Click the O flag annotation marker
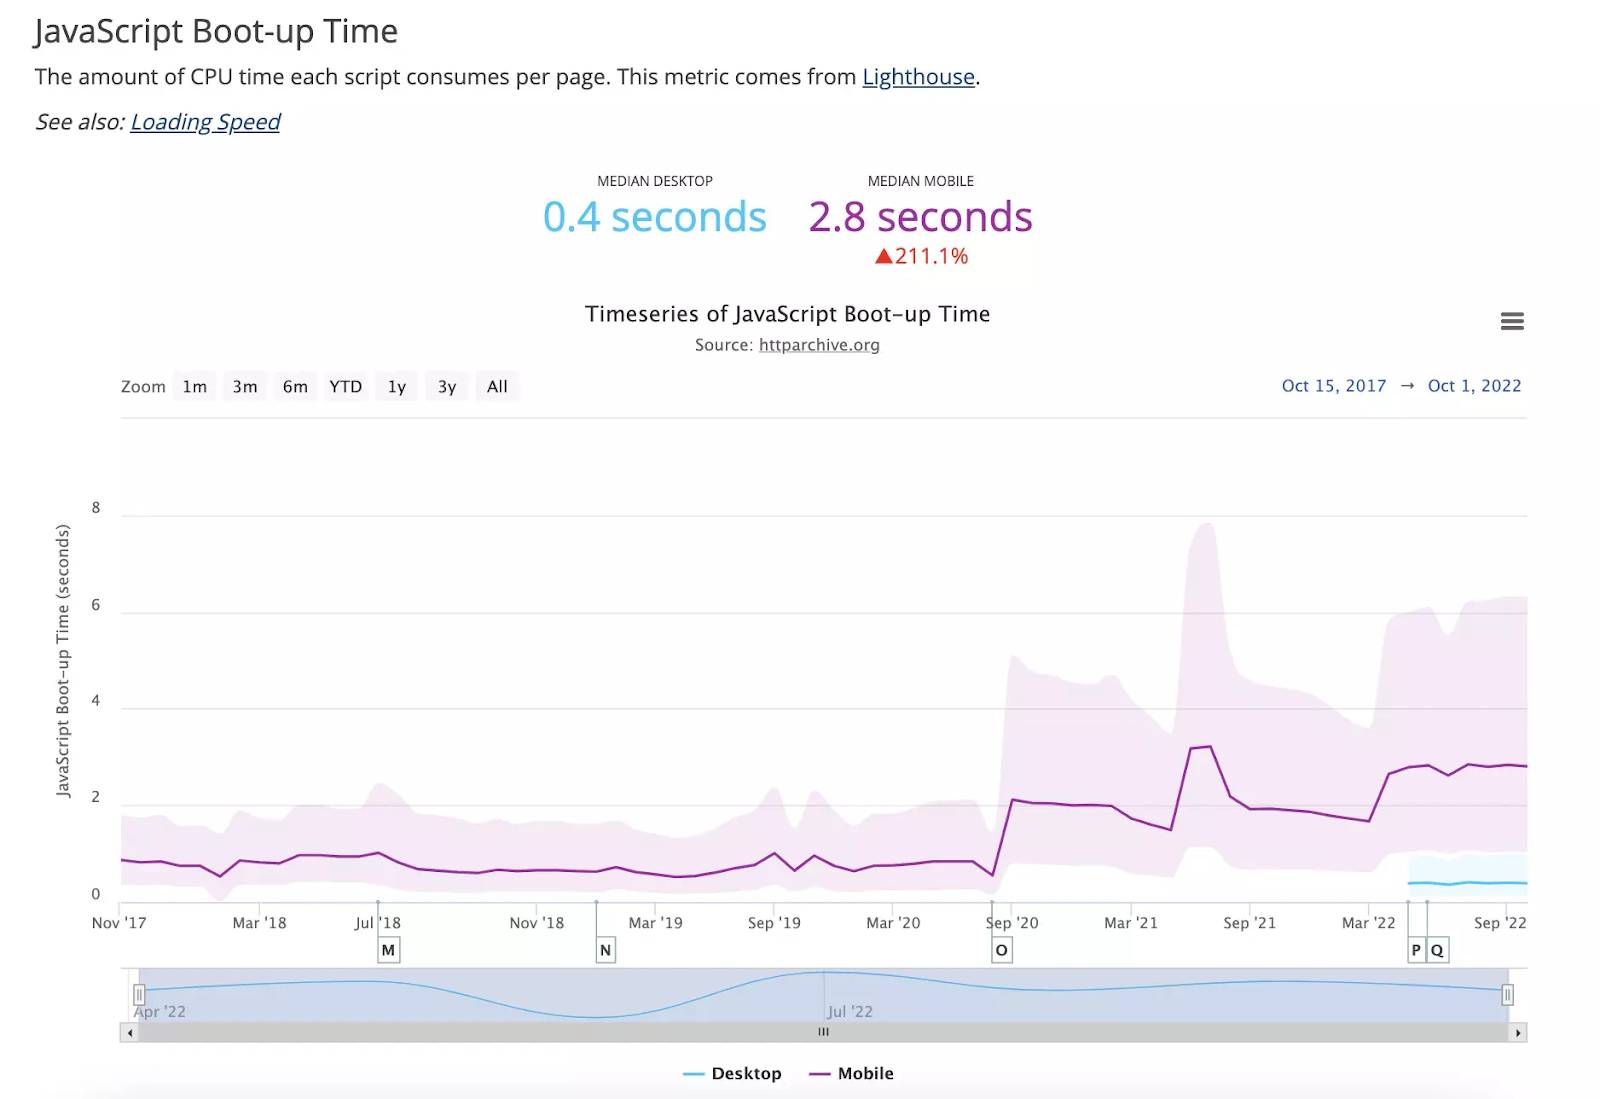Viewport: 1600px width, 1099px height. coord(1001,950)
